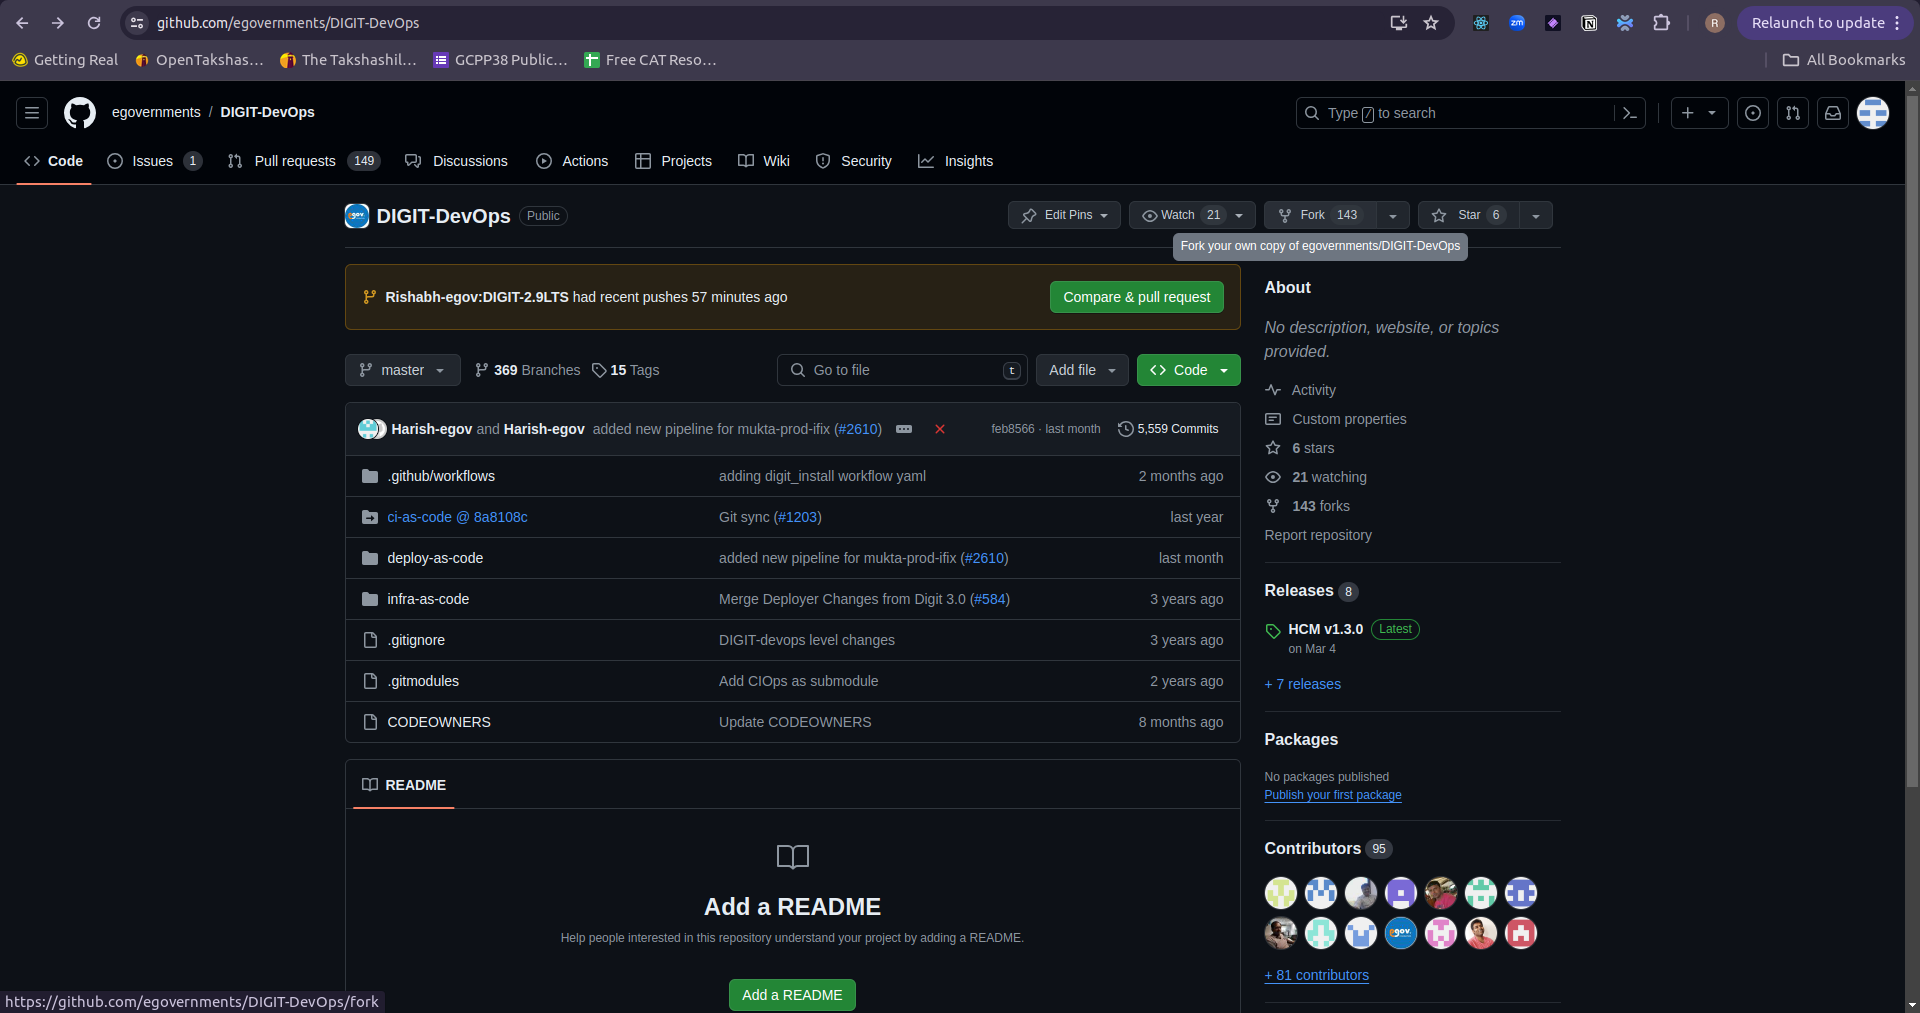Bookmark this page with the star icon

1431,23
